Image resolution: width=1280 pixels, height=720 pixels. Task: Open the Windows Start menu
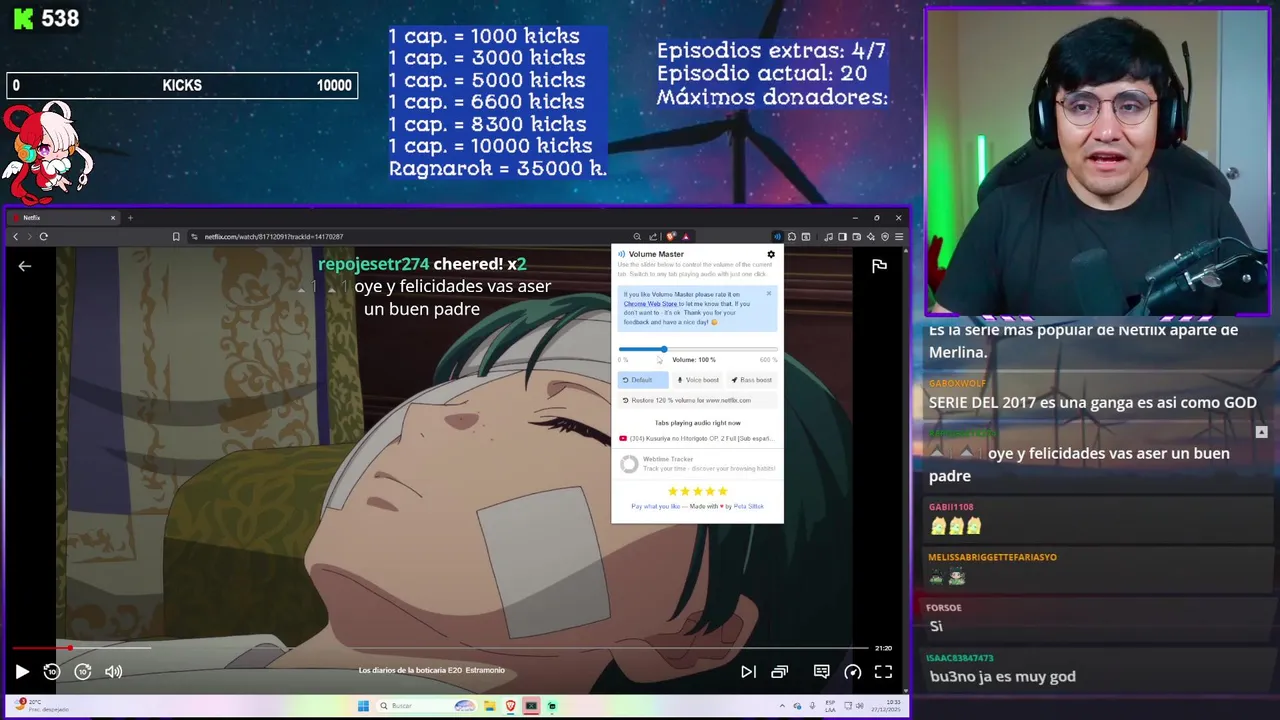(363, 706)
